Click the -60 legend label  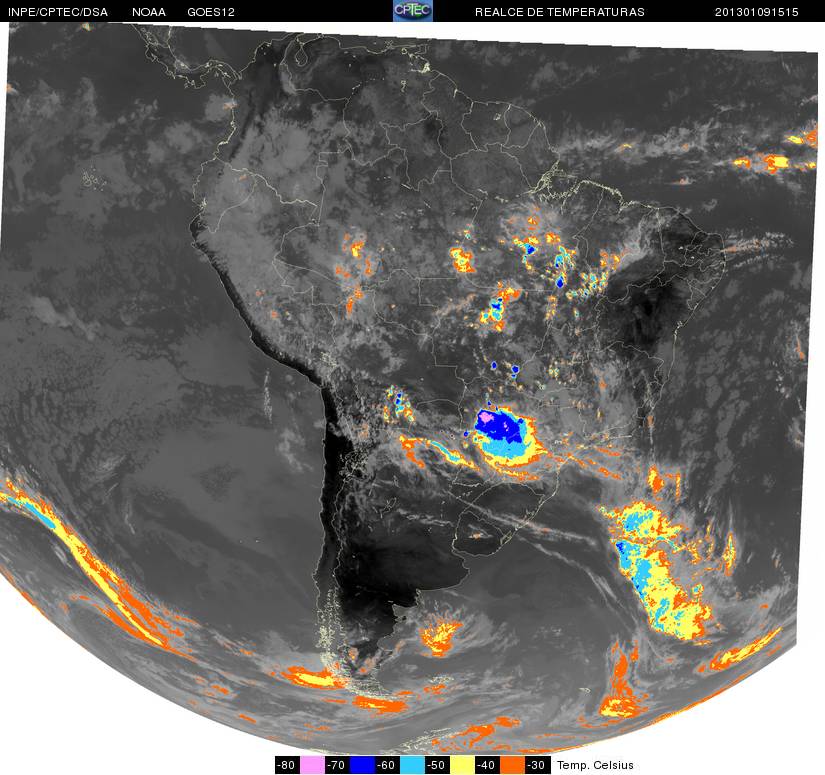[x=387, y=765]
